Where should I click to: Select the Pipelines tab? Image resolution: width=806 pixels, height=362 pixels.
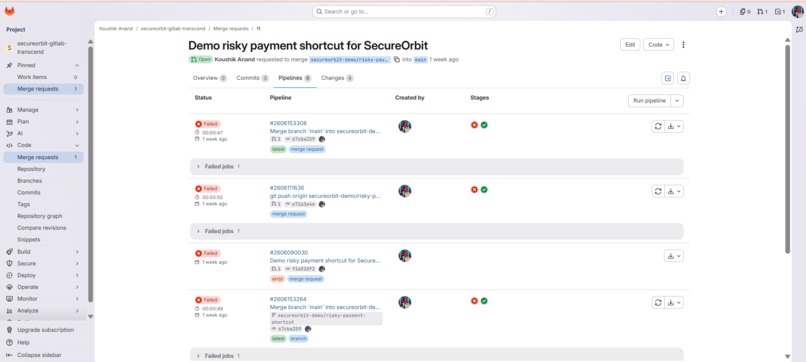[295, 78]
